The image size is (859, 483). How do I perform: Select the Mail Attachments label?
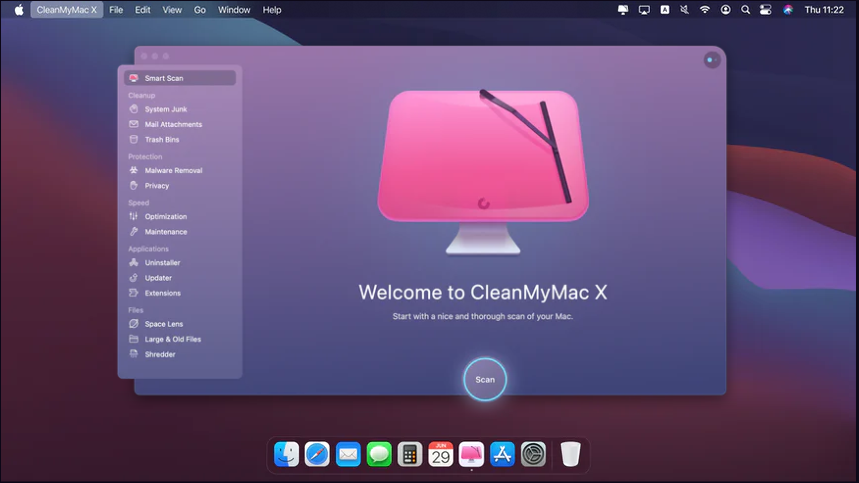(173, 124)
